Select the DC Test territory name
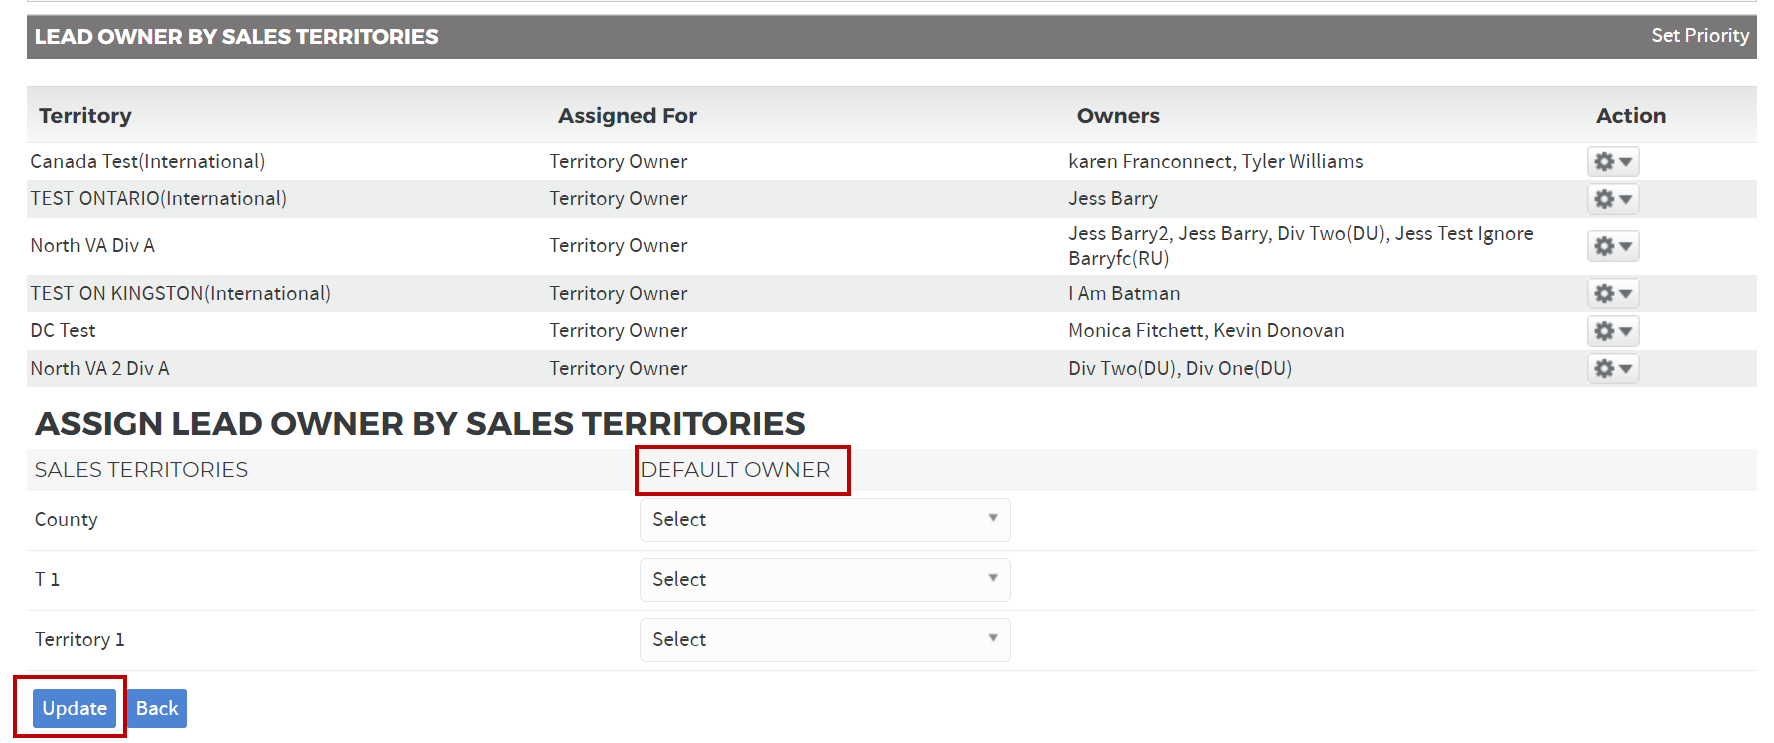Viewport: 1774px width, 743px height. pyautogui.click(x=63, y=331)
